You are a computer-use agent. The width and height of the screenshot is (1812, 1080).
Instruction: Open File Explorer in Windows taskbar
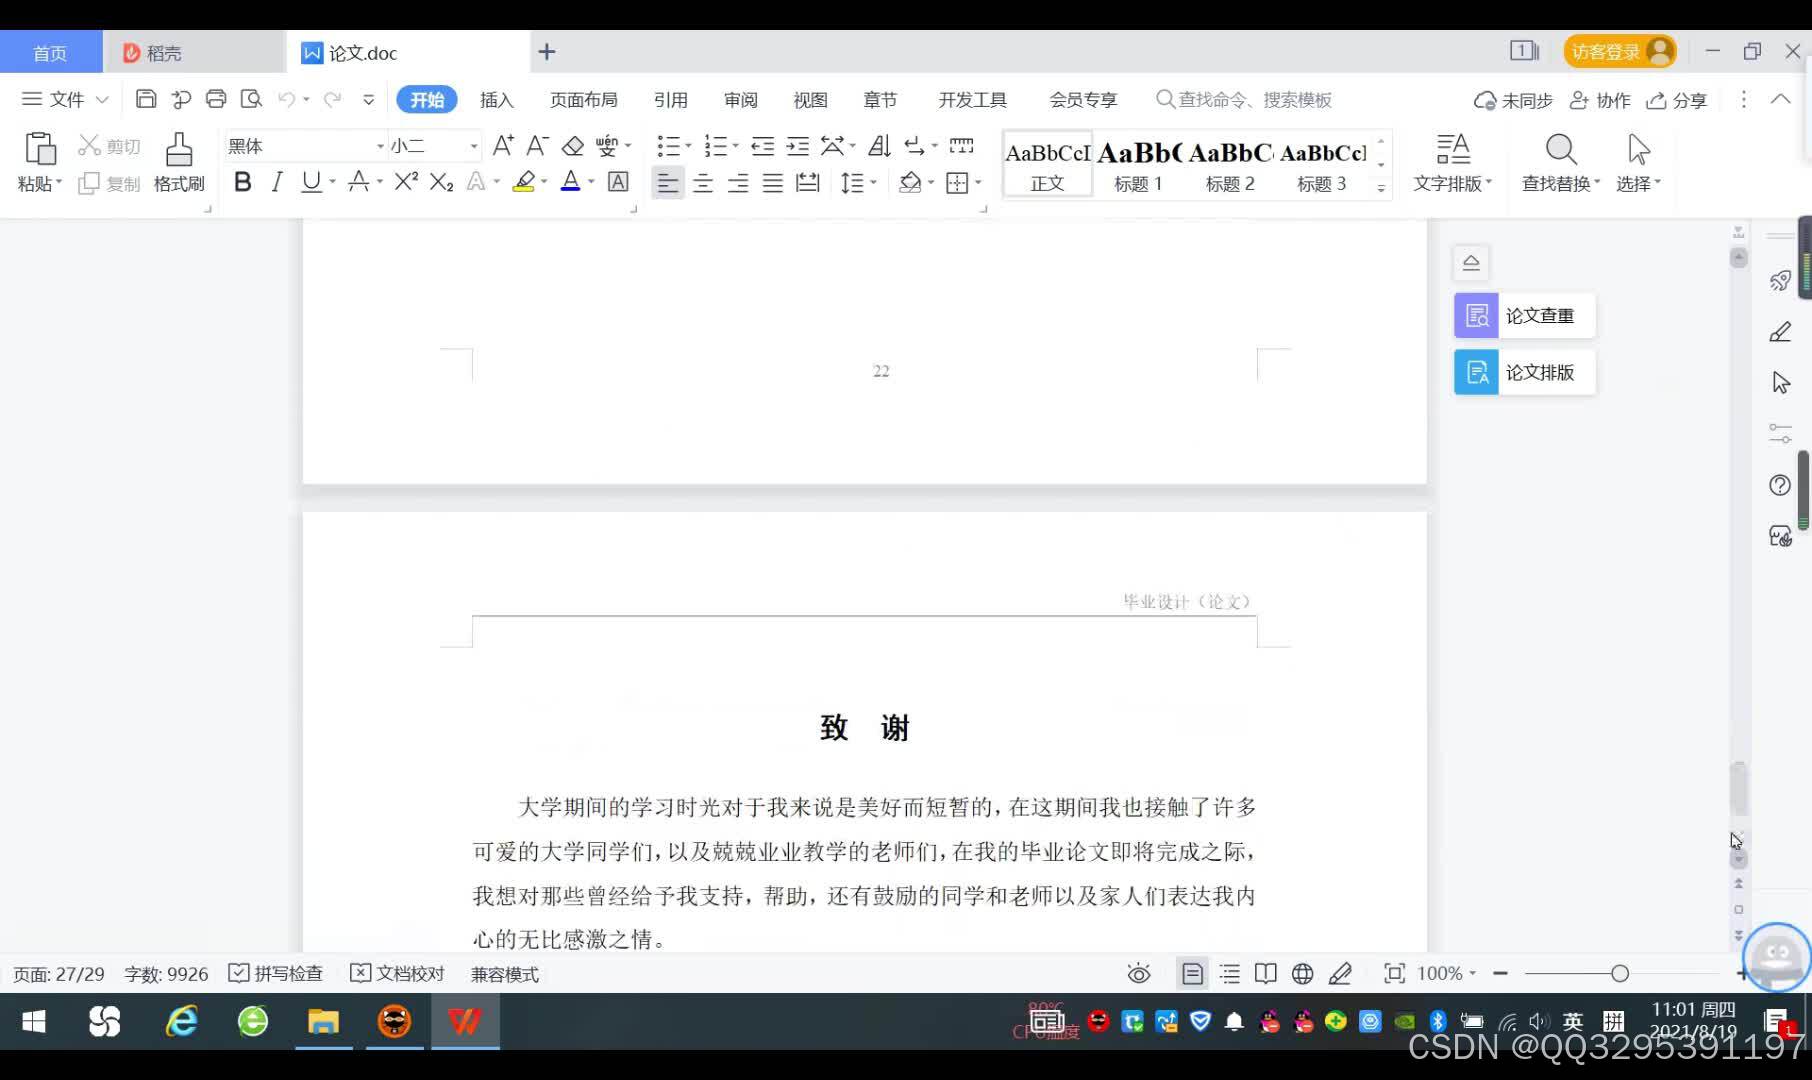coord(323,1021)
